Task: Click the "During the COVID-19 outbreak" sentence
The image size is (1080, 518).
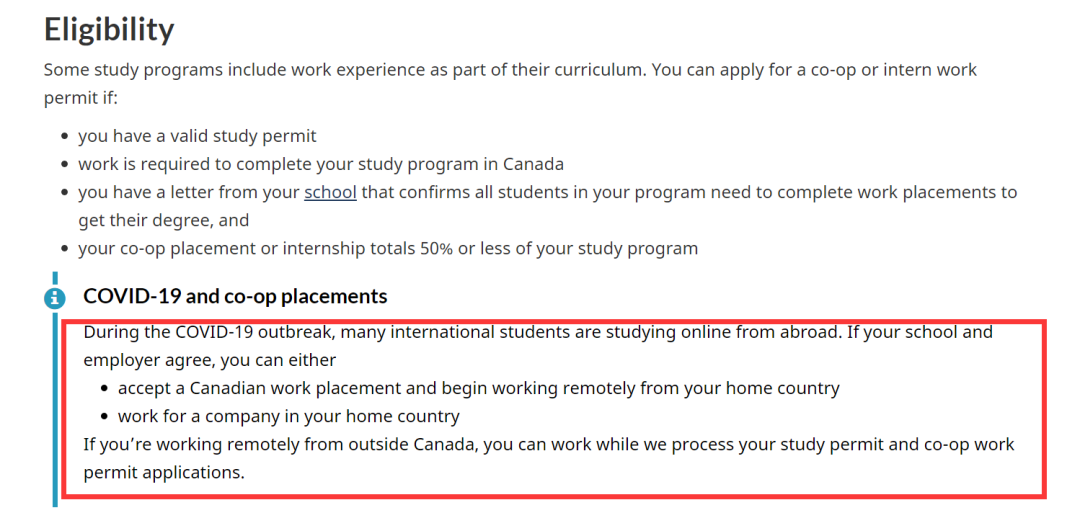Action: [460, 331]
